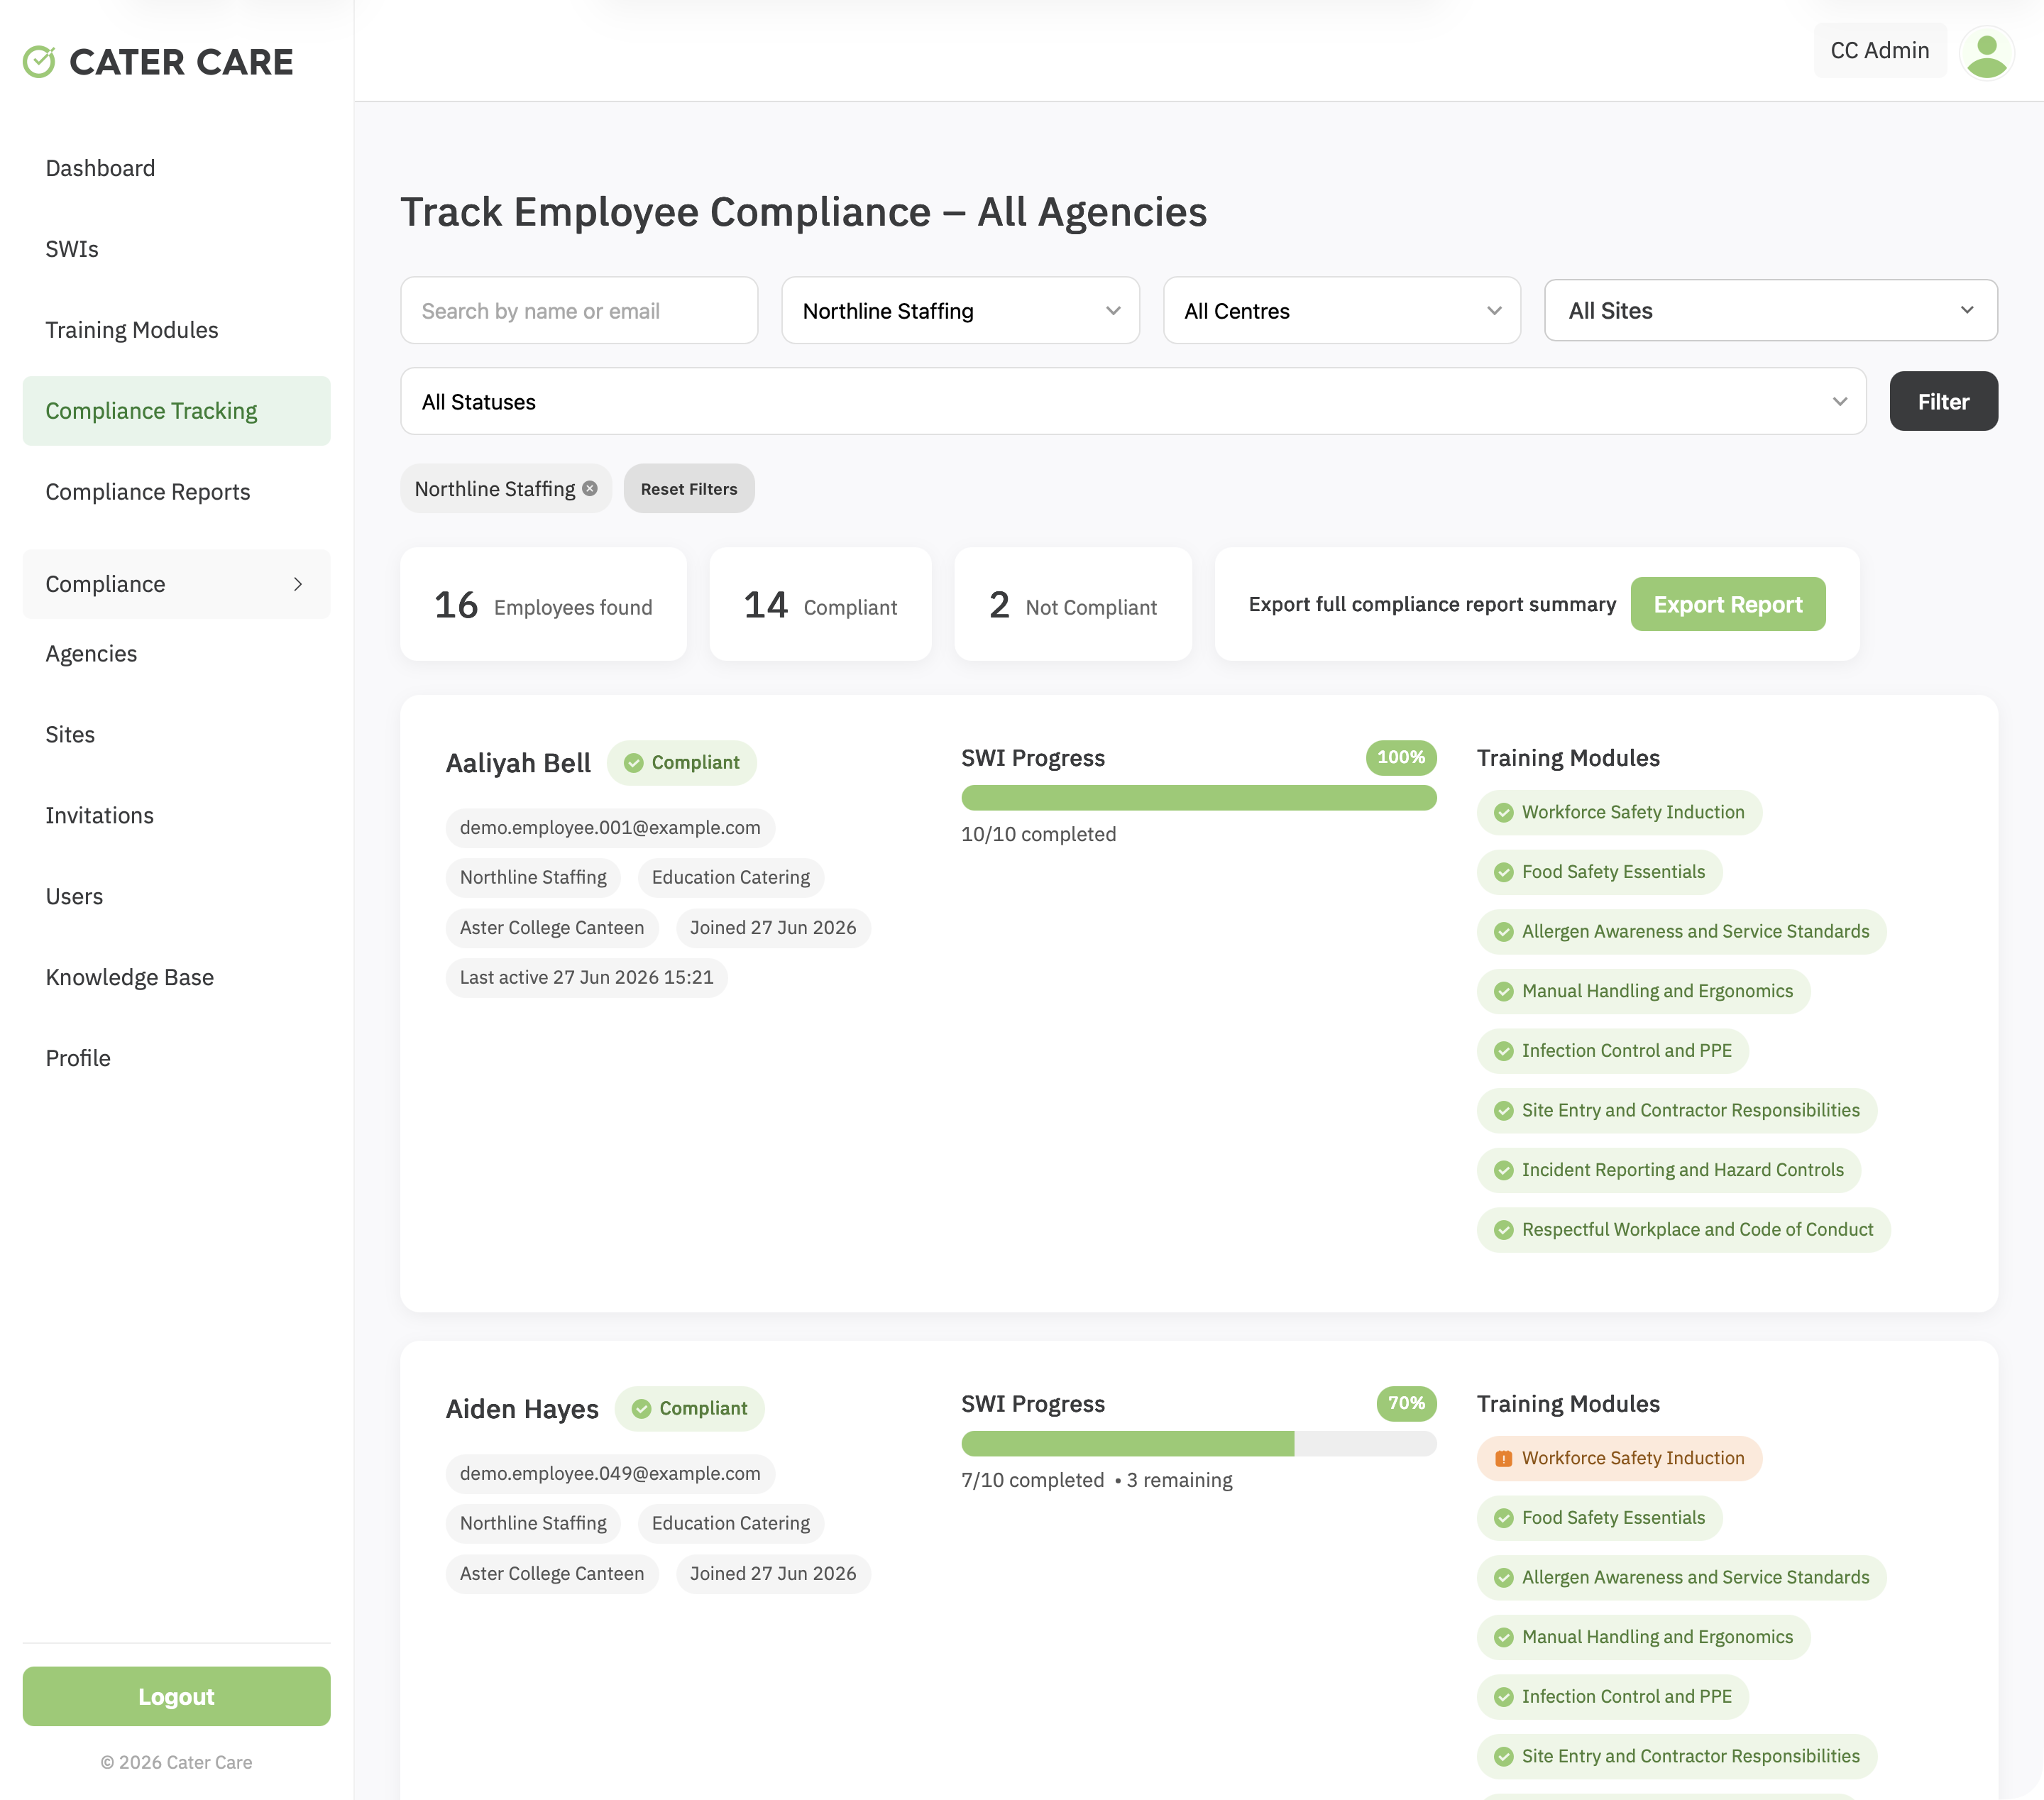Screen dimensions: 2044x1800
Task: Click Aaliyah Bell's SWI progress bar
Action: (1198, 798)
